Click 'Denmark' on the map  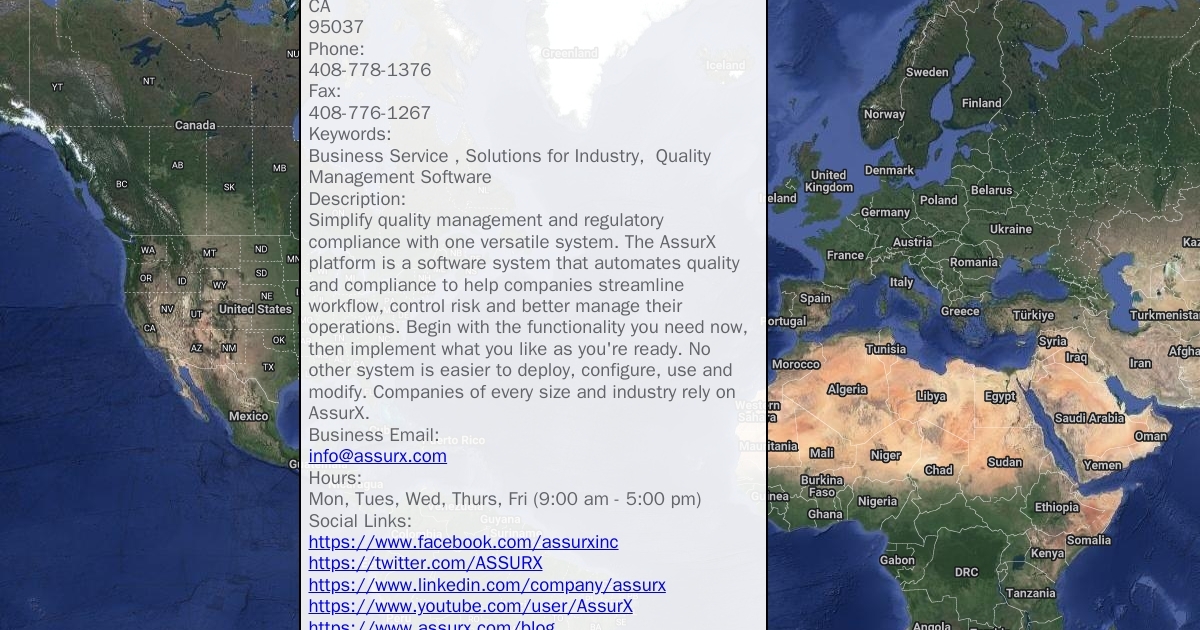tap(889, 170)
